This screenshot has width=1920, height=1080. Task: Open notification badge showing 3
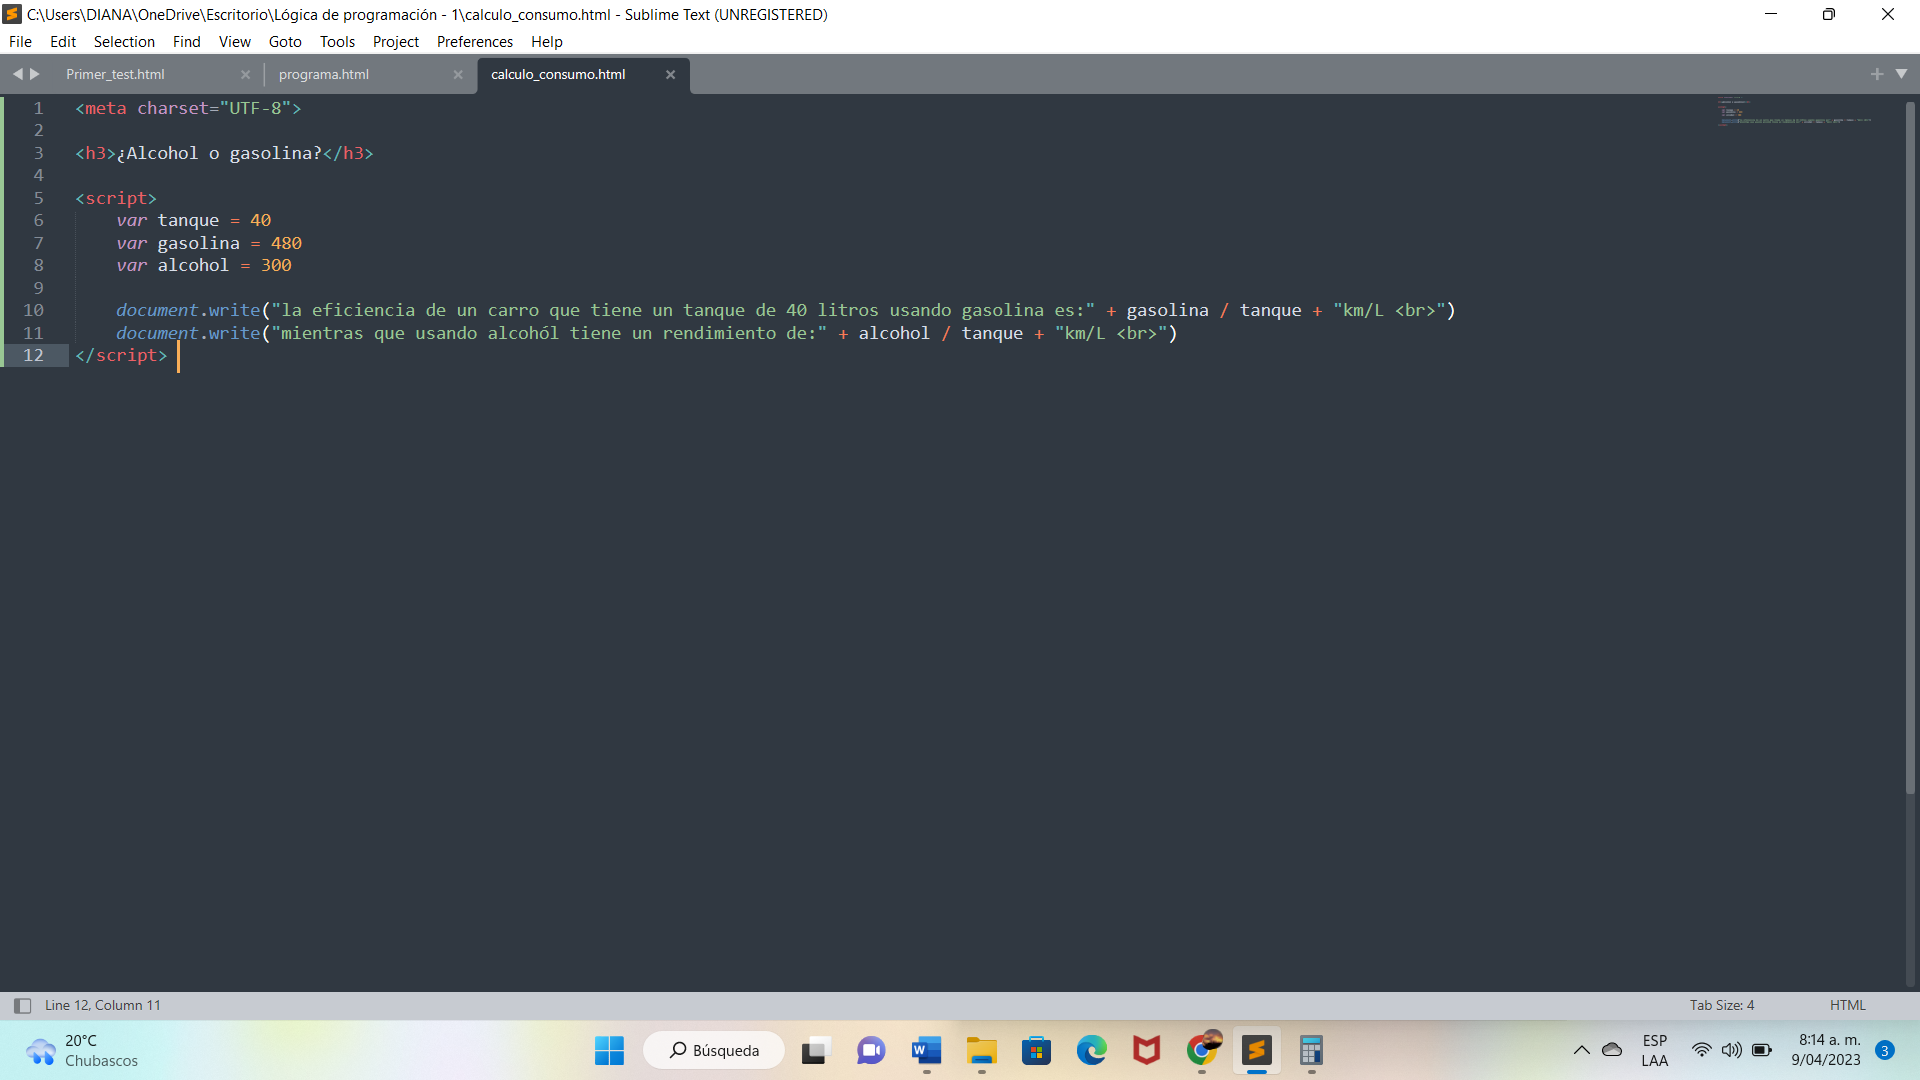(1885, 1050)
